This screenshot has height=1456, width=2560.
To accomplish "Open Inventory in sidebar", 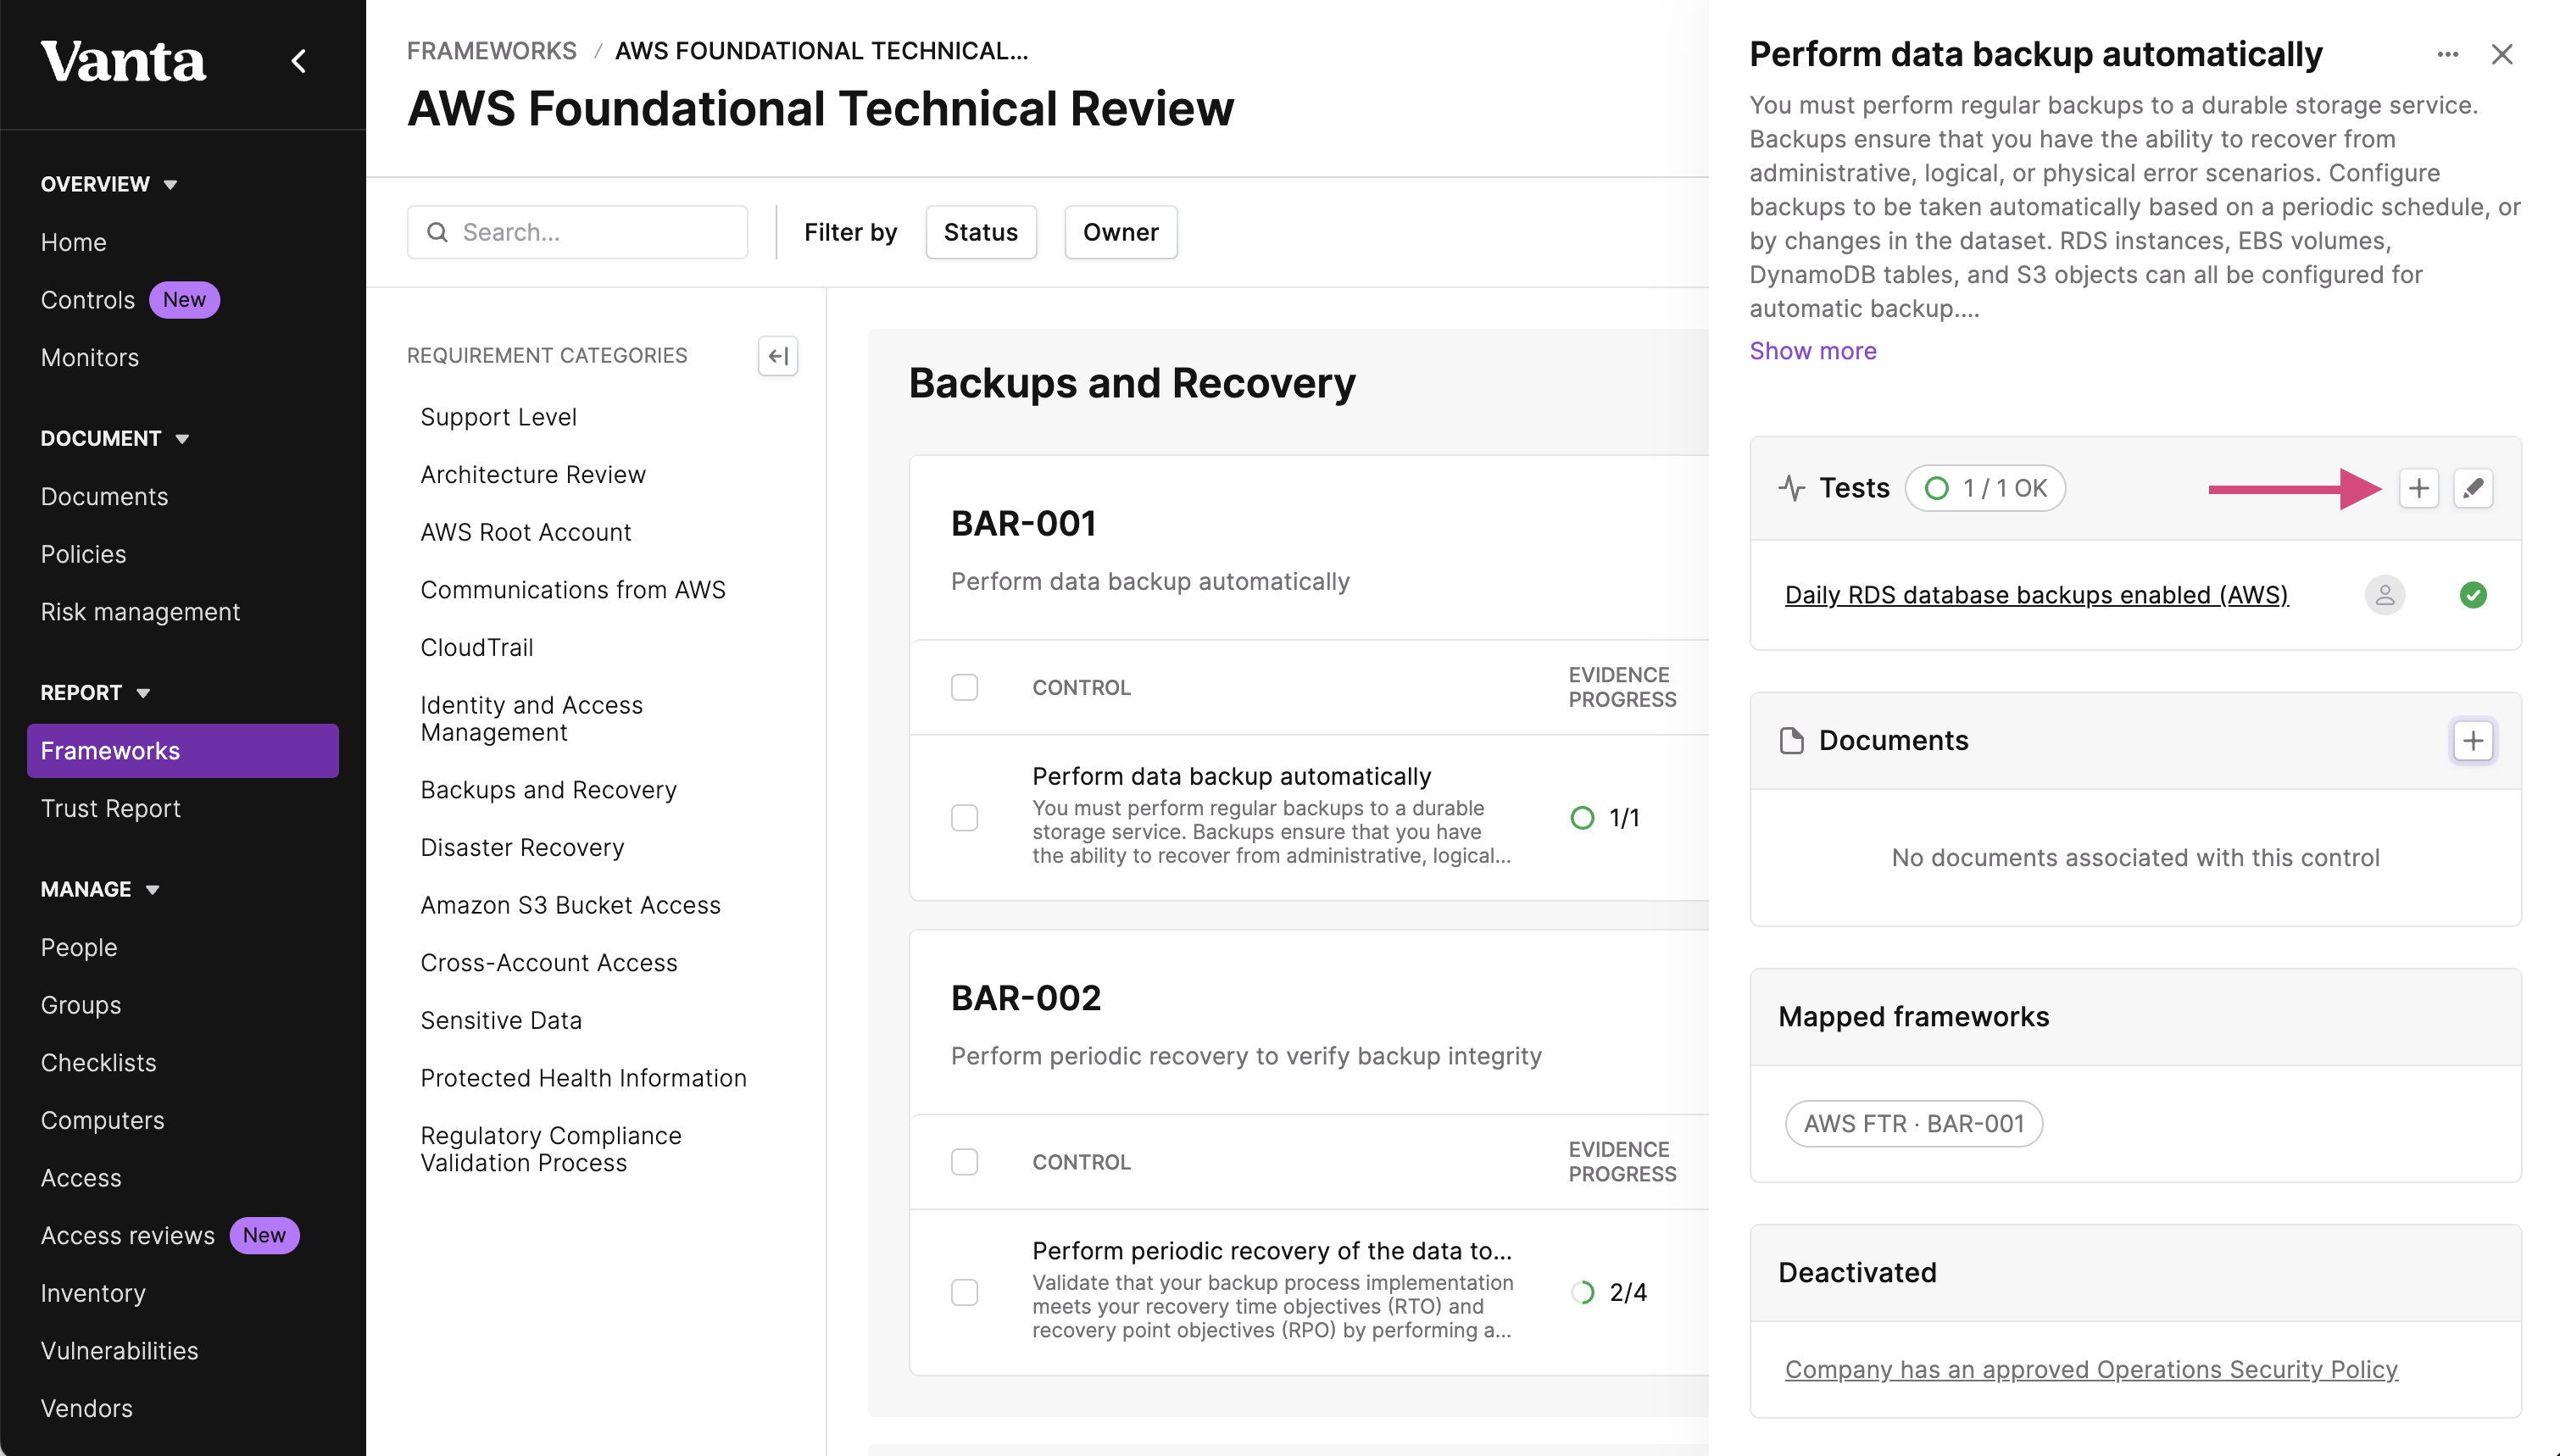I will click(93, 1293).
